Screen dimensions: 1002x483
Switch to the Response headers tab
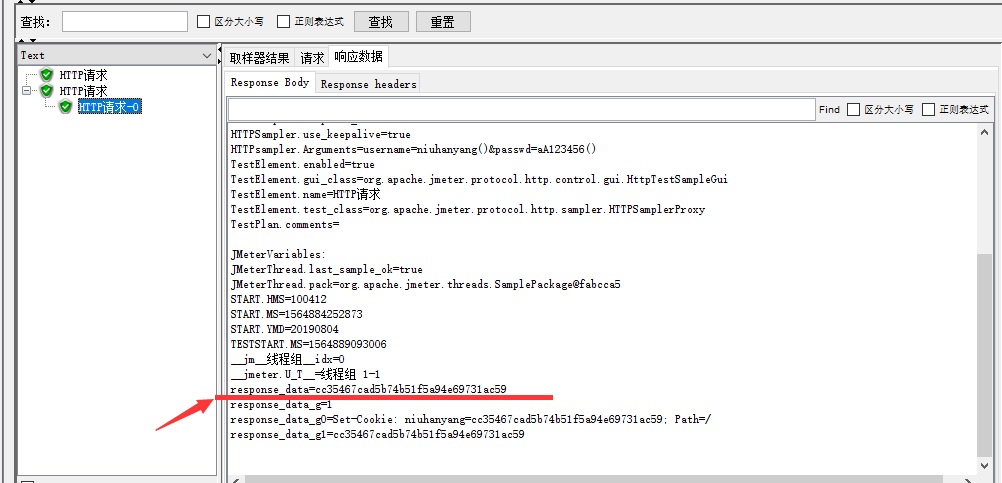pos(368,84)
